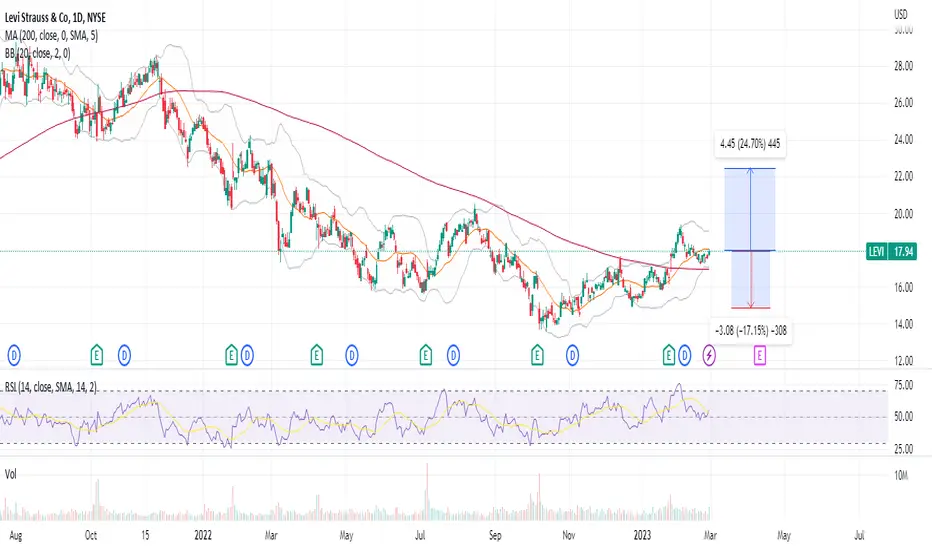Select the RSI (14, close, SMA, 14, 2) legend
Viewport: 932px width, 550px height.
(x=51, y=387)
